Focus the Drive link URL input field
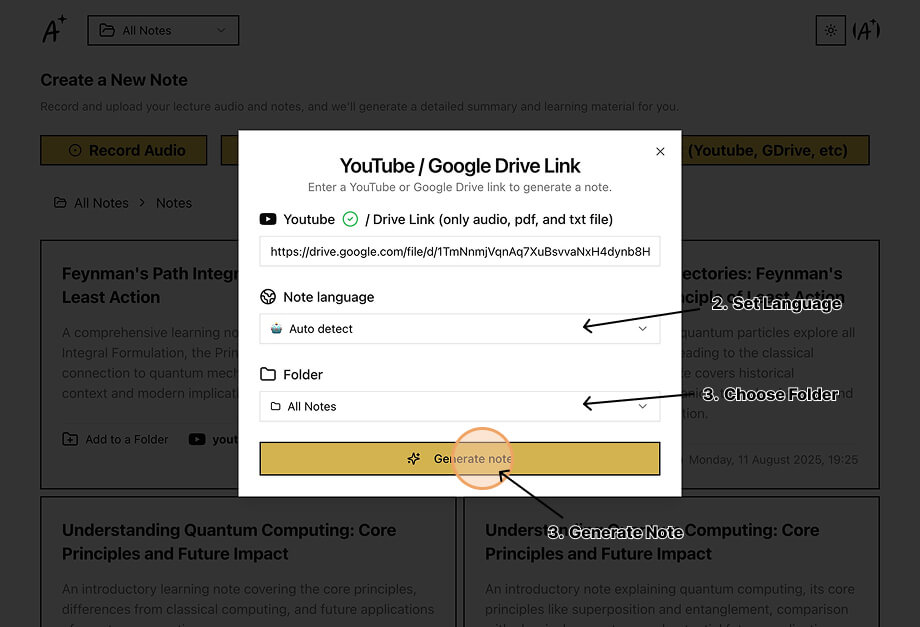Screen dimensions: 920x627 (459, 252)
